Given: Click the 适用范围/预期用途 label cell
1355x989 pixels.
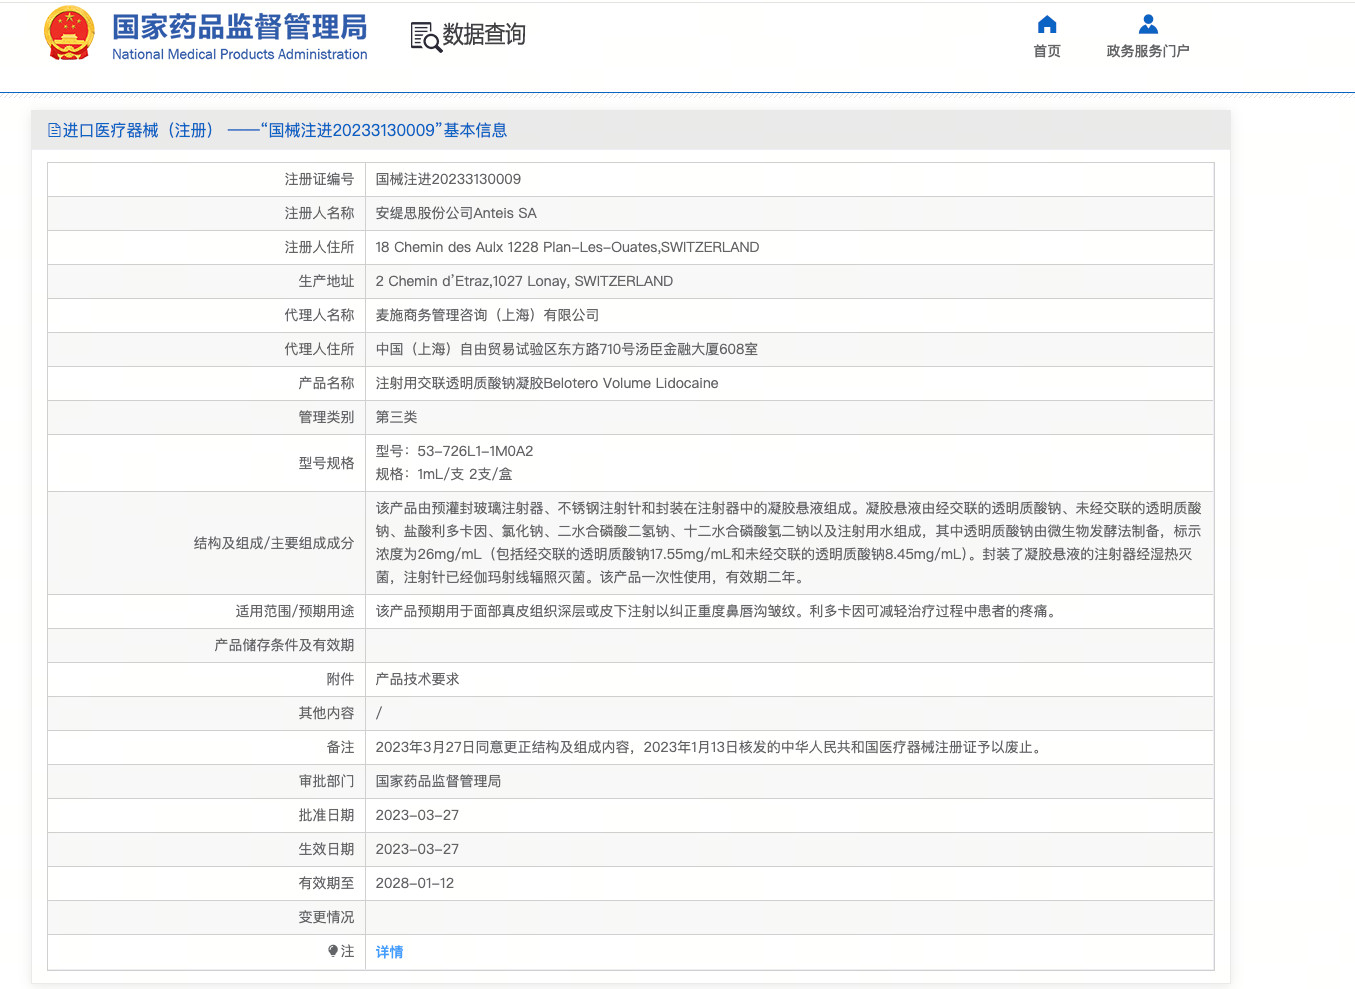Looking at the screenshot, I should [x=207, y=611].
